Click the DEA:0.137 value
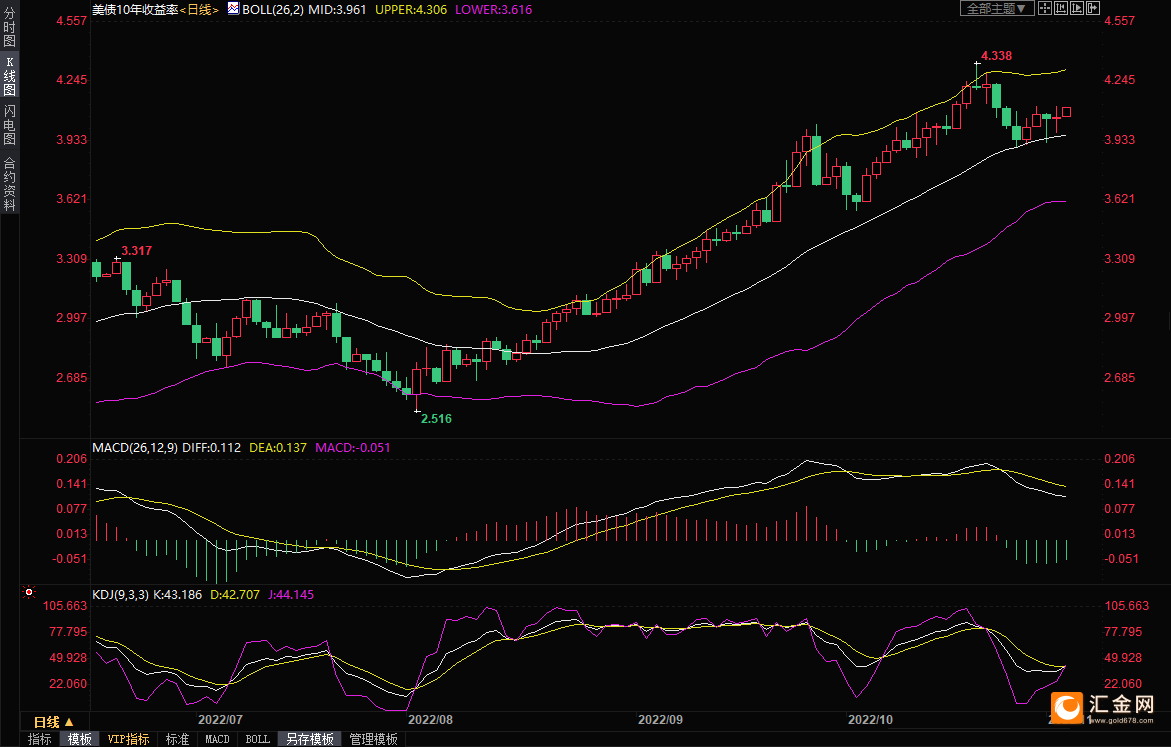1171x747 pixels. coord(278,447)
